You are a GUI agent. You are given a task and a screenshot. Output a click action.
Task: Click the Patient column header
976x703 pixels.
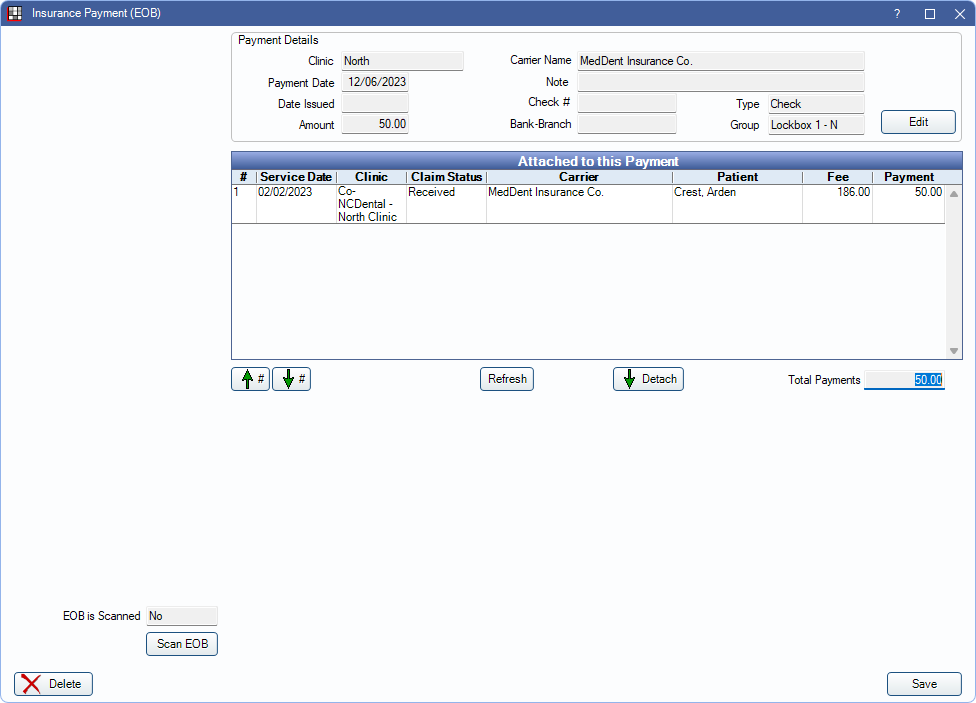point(737,177)
